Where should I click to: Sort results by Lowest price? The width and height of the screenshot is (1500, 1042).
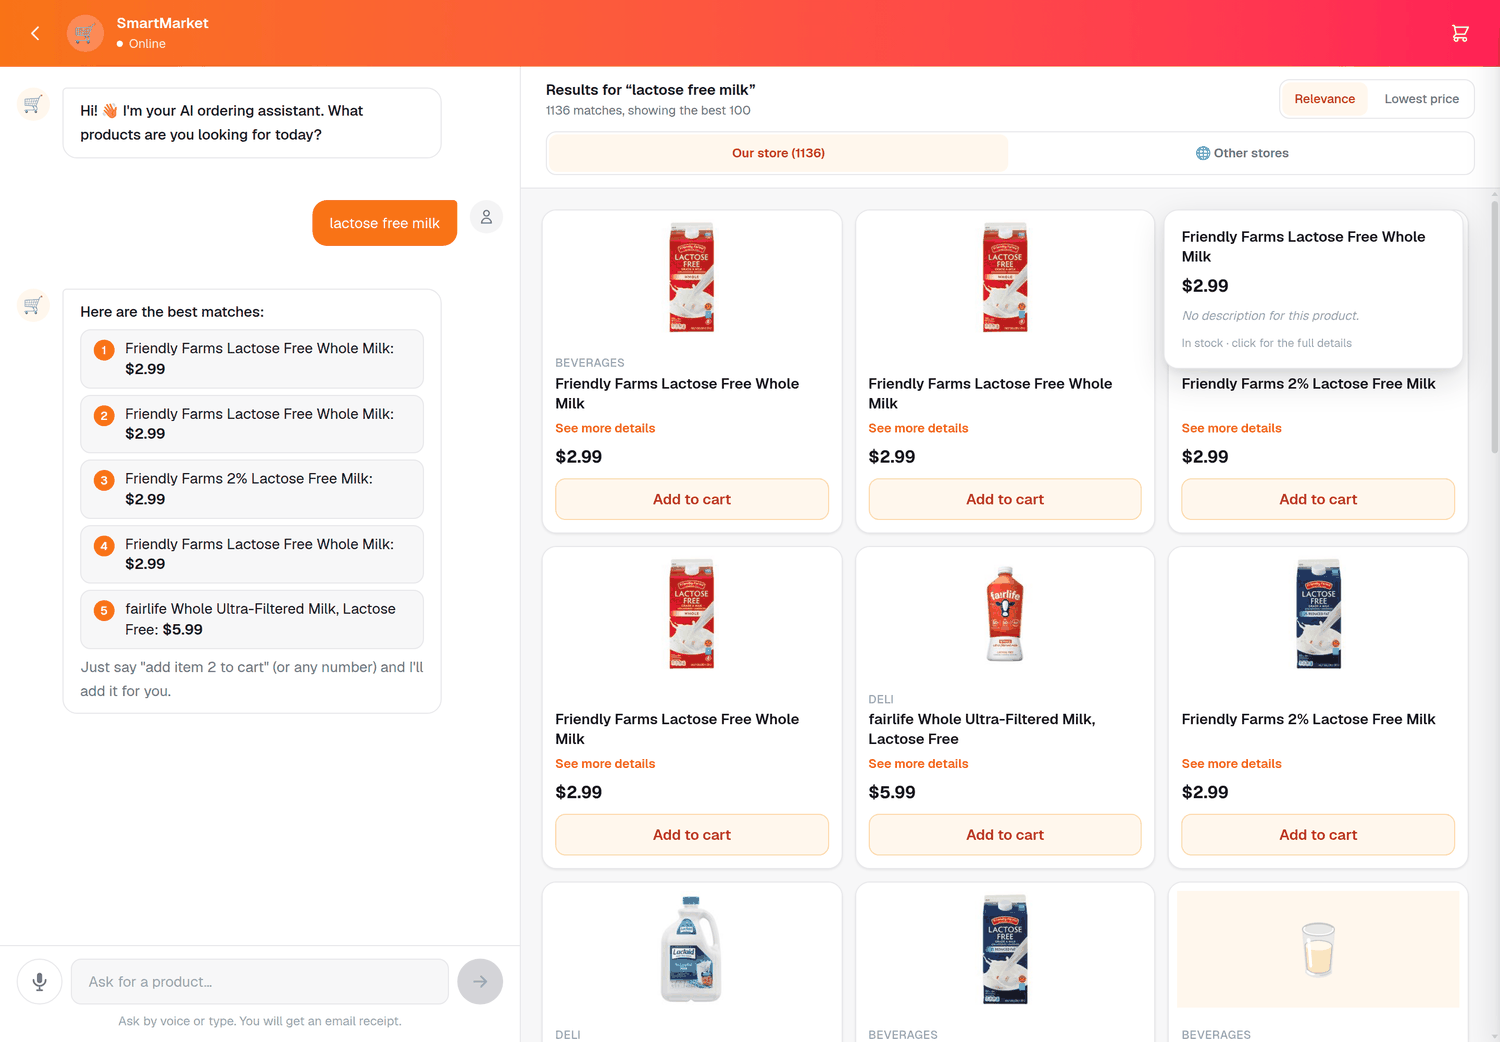[x=1421, y=99]
